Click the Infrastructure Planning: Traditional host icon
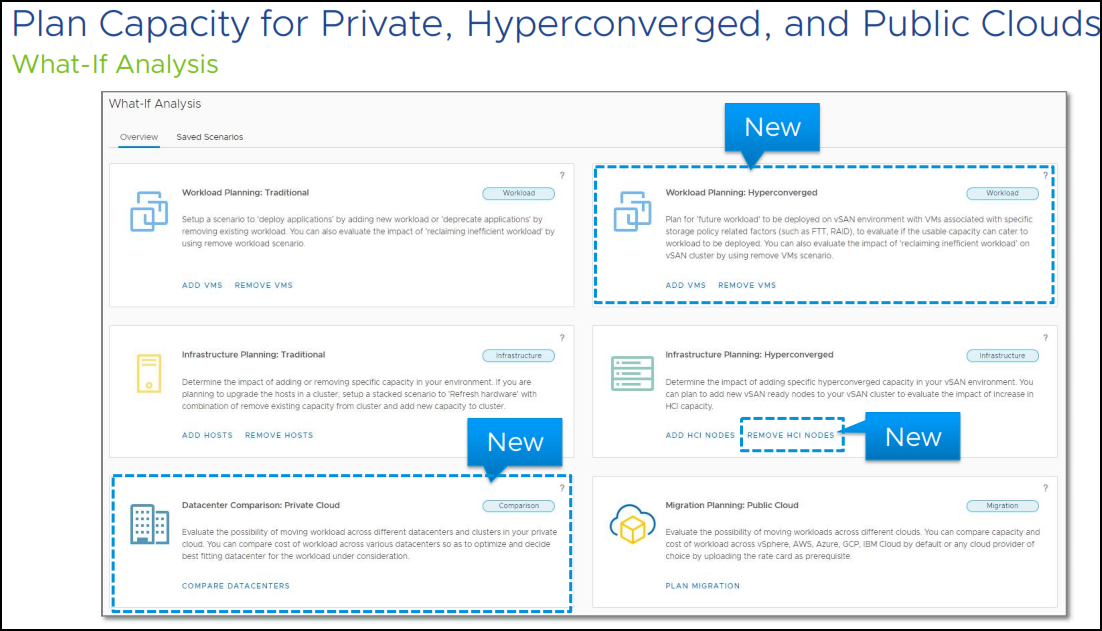Viewport: 1102px width, 631px height. [x=149, y=373]
